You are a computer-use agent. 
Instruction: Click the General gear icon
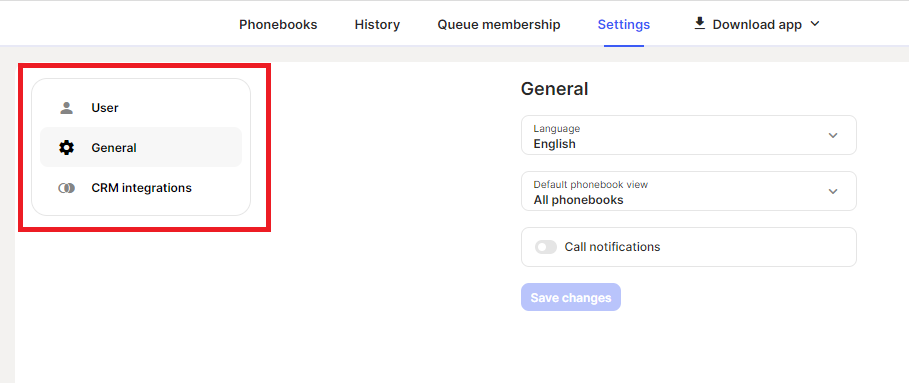click(x=67, y=148)
